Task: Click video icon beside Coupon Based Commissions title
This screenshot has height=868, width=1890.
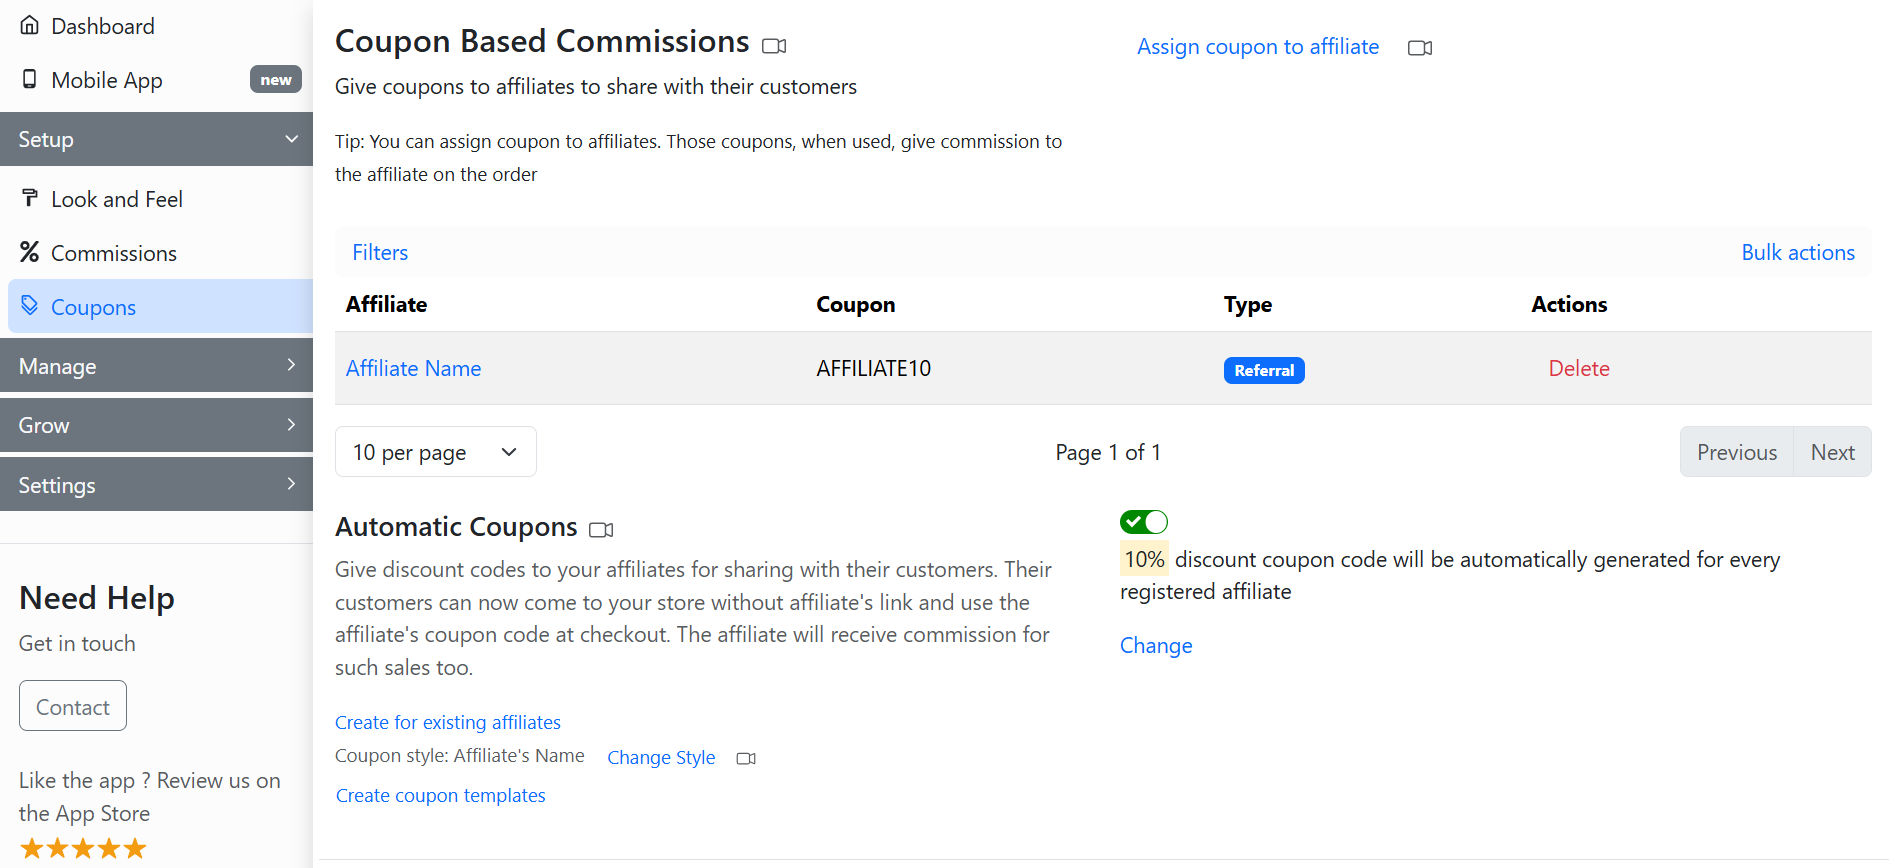Action: pos(774,46)
